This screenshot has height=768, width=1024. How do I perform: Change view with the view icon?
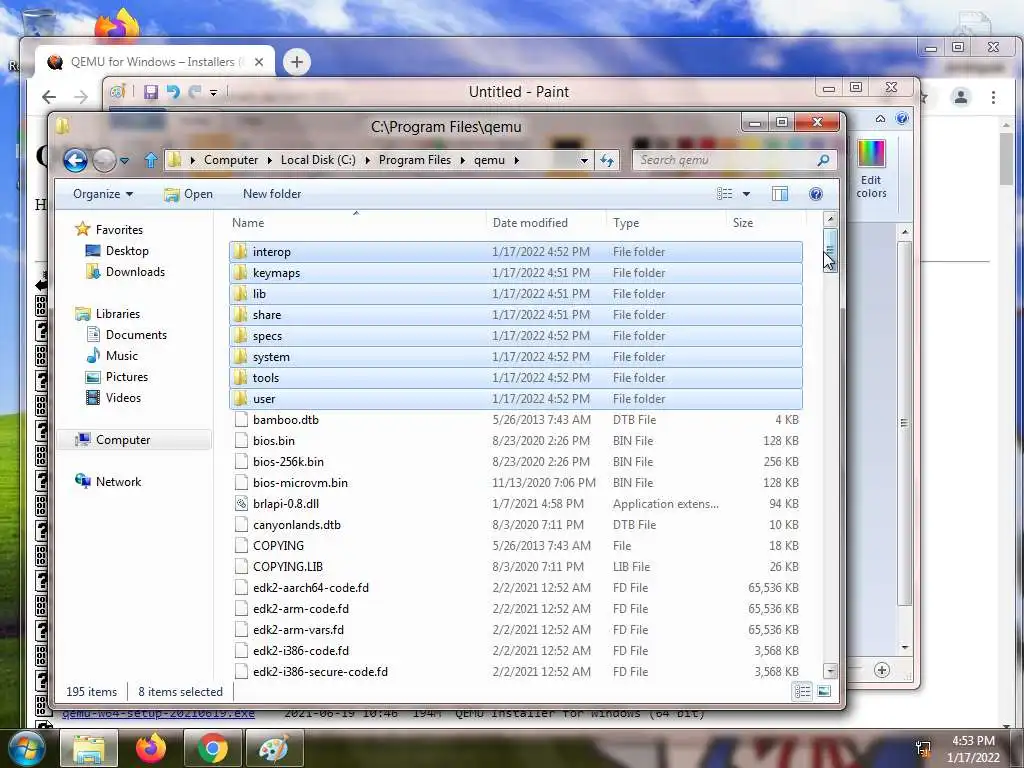(724, 193)
